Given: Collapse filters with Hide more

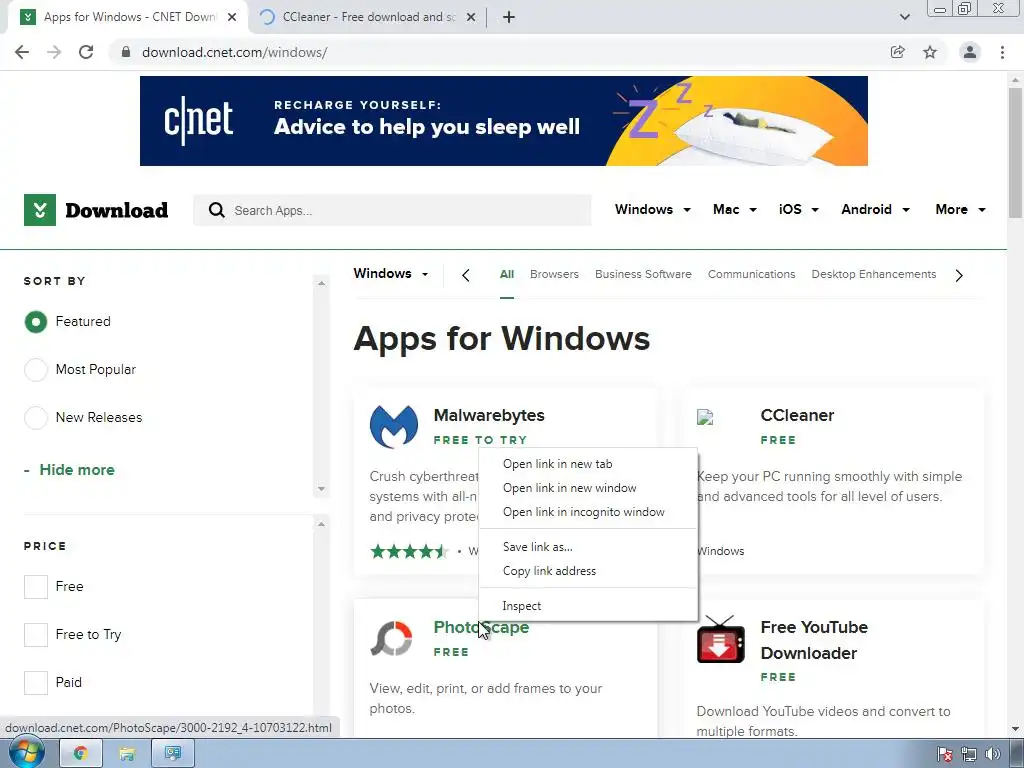Looking at the screenshot, I should coord(69,470).
